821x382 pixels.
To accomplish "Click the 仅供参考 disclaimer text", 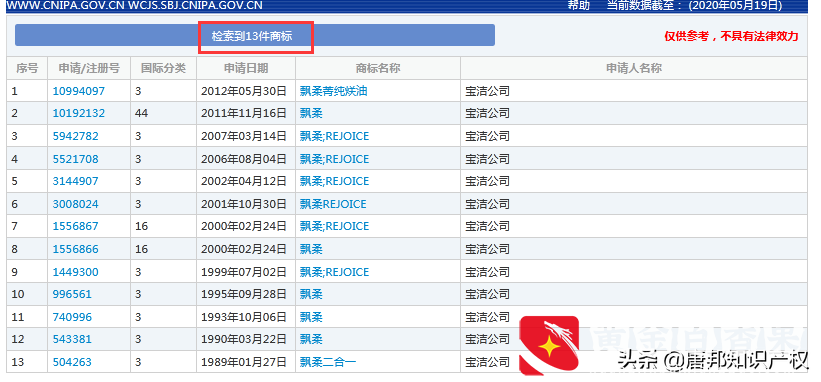I will click(x=731, y=36).
